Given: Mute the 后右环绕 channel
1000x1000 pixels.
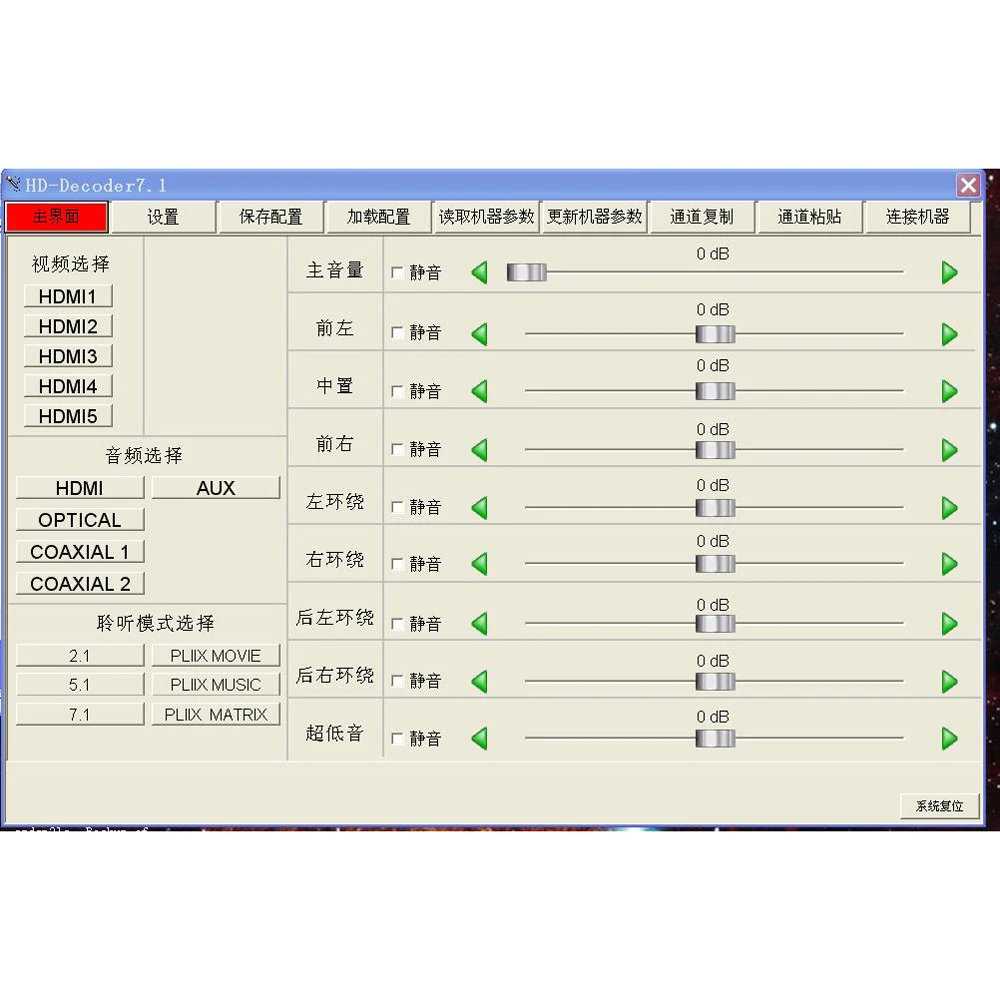Looking at the screenshot, I should coord(397,680).
